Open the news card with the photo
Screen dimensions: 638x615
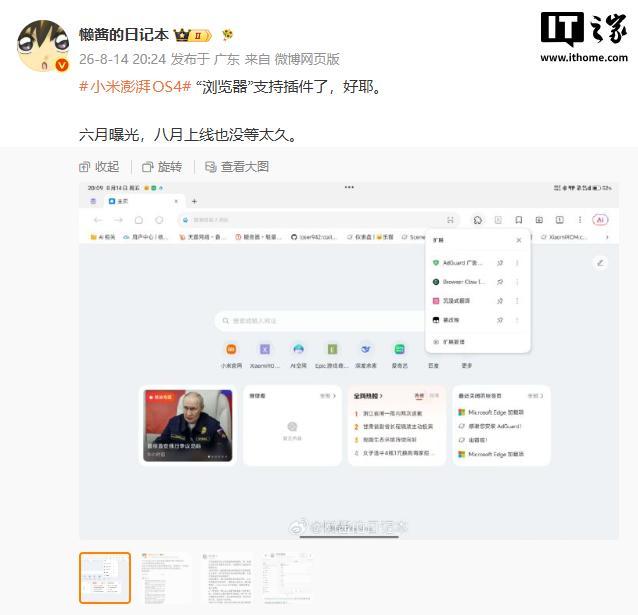click(x=188, y=425)
